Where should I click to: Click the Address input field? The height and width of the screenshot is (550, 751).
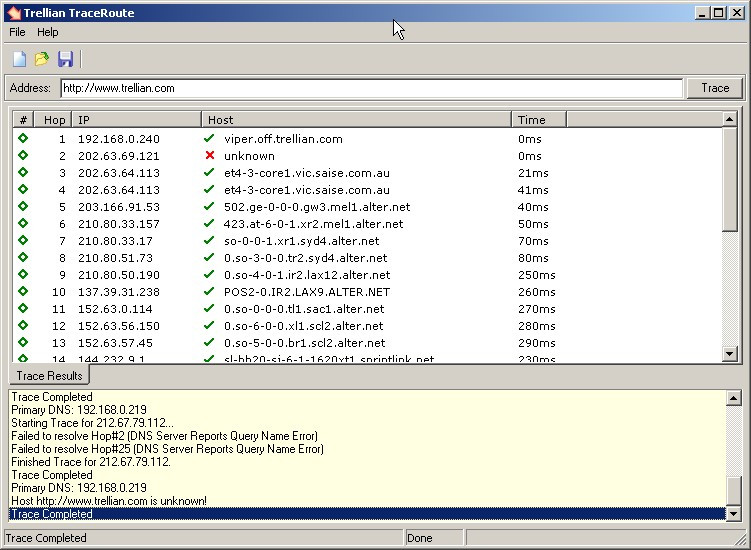tap(372, 88)
